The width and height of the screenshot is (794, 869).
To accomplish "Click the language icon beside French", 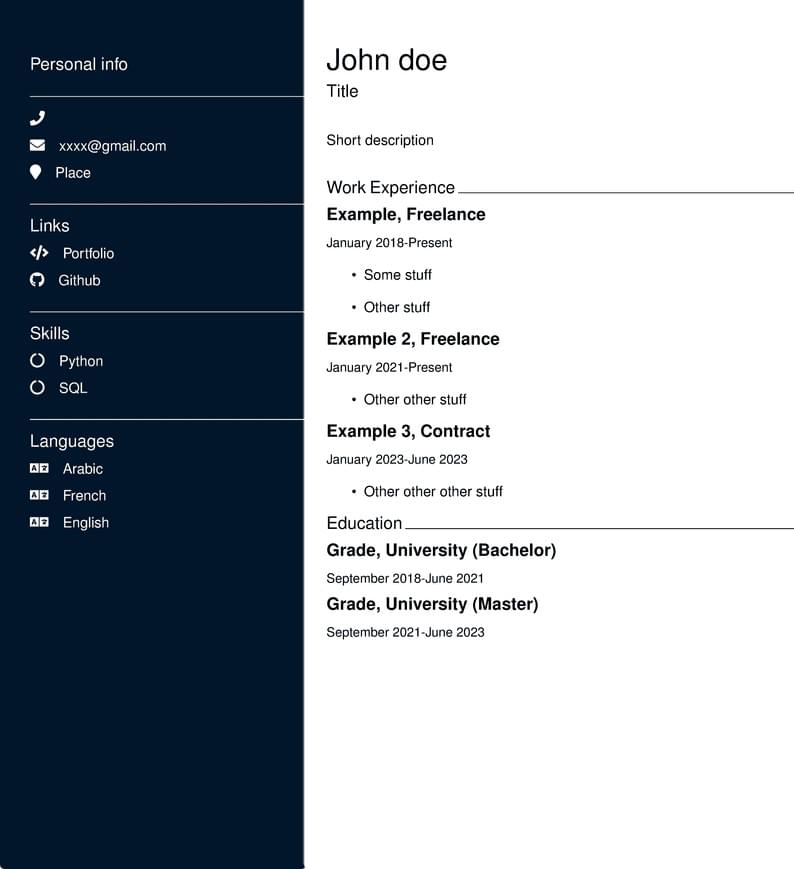I will pos(39,495).
